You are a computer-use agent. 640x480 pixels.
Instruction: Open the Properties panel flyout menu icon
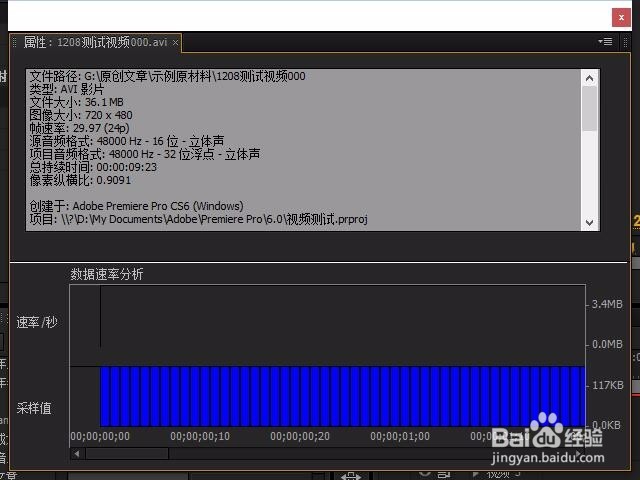pyautogui.click(x=605, y=42)
